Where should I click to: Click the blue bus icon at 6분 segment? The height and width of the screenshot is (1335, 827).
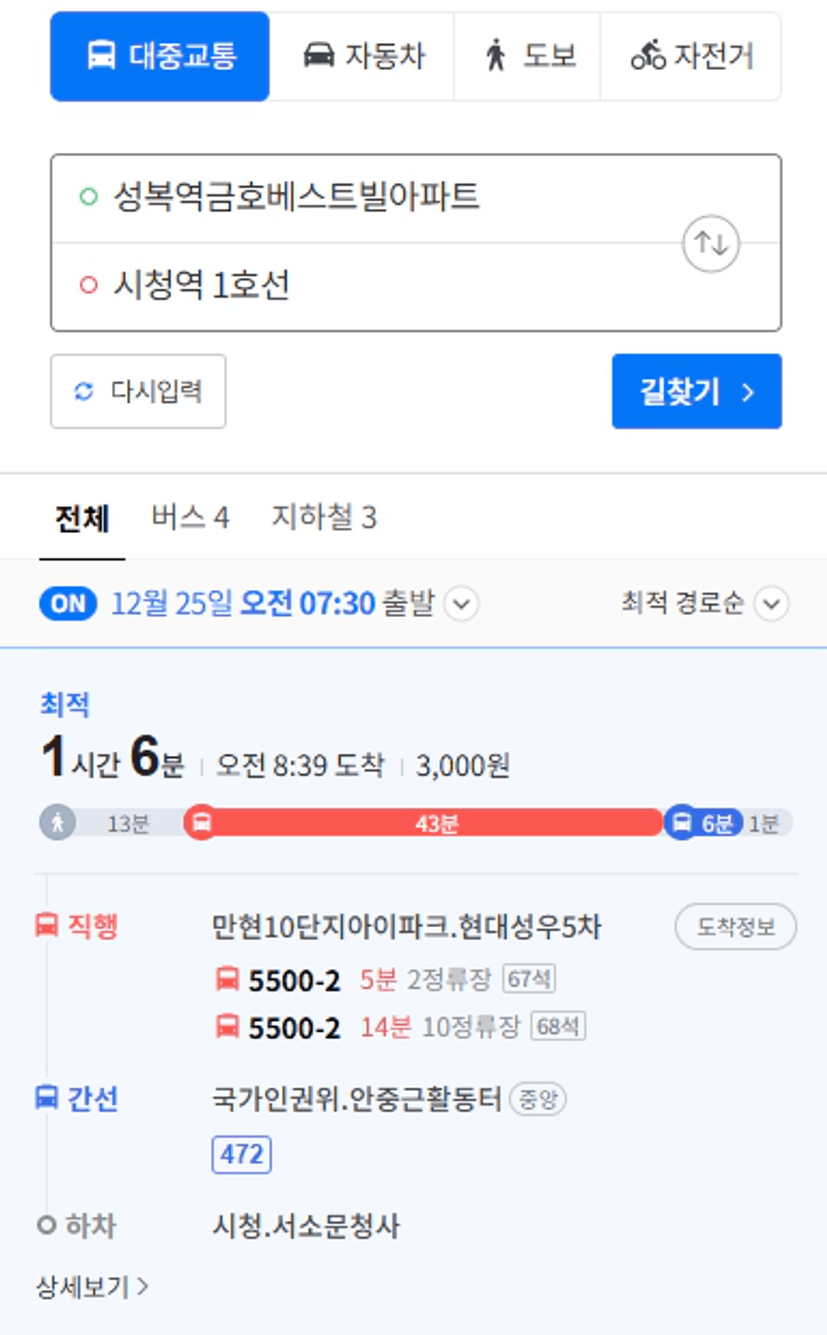pyautogui.click(x=681, y=823)
